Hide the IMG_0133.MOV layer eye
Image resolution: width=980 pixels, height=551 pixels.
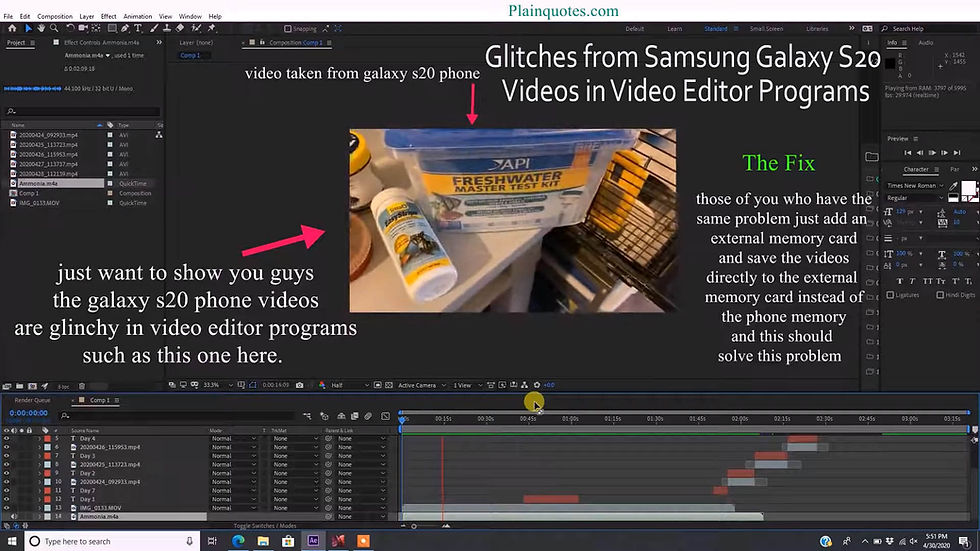pos(7,508)
